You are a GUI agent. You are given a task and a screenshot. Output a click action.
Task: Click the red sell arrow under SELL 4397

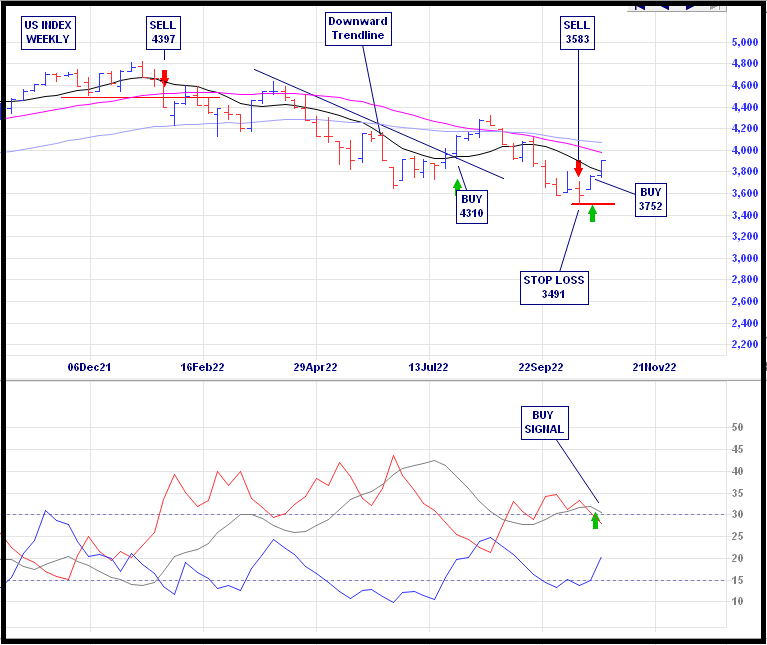pyautogui.click(x=165, y=77)
